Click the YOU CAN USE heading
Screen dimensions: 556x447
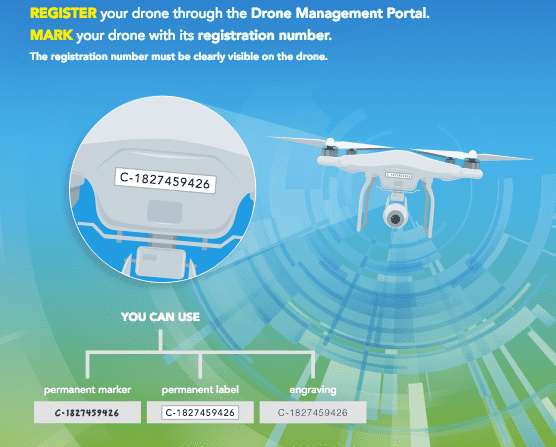[160, 317]
